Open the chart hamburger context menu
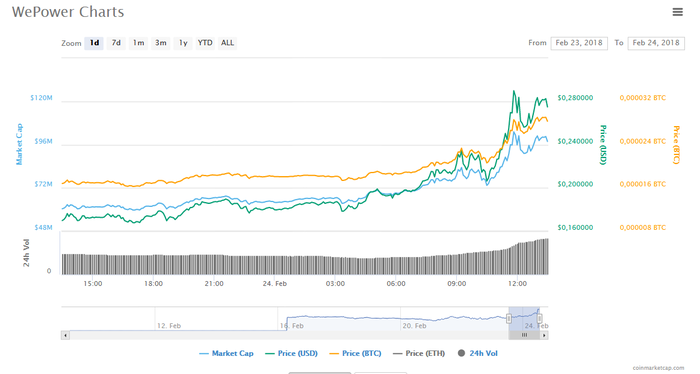 677,12
